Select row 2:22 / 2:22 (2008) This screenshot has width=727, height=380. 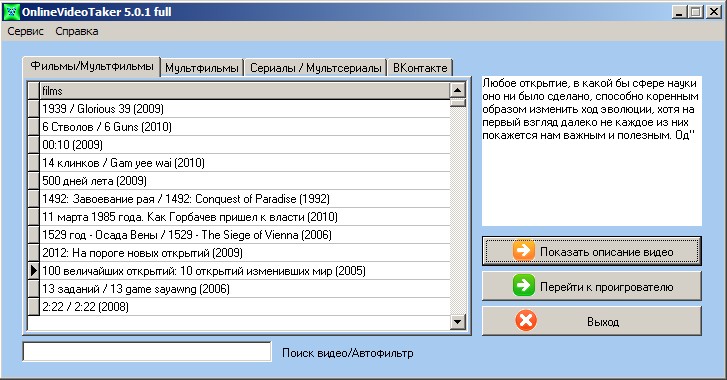click(245, 307)
